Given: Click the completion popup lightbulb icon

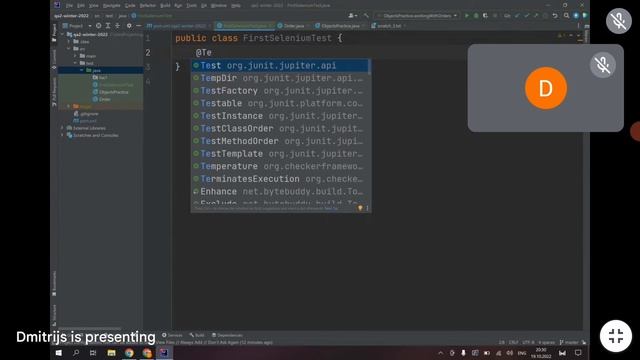Looking at the screenshot, I should pyautogui.click(x=360, y=208).
